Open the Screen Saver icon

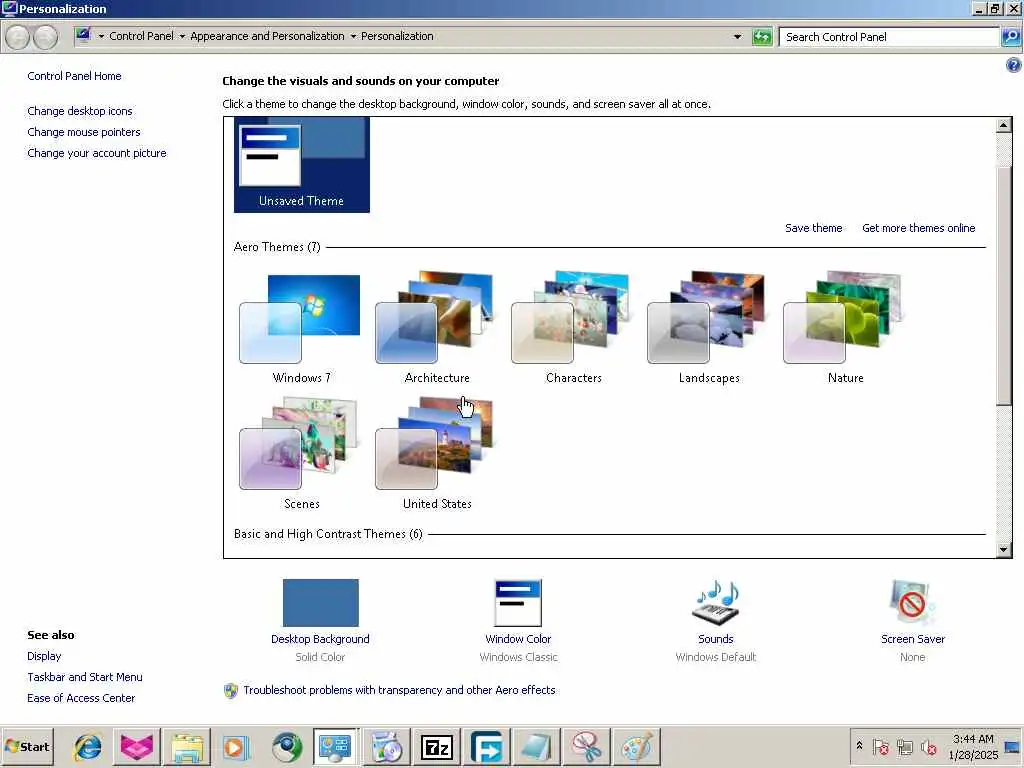click(912, 603)
